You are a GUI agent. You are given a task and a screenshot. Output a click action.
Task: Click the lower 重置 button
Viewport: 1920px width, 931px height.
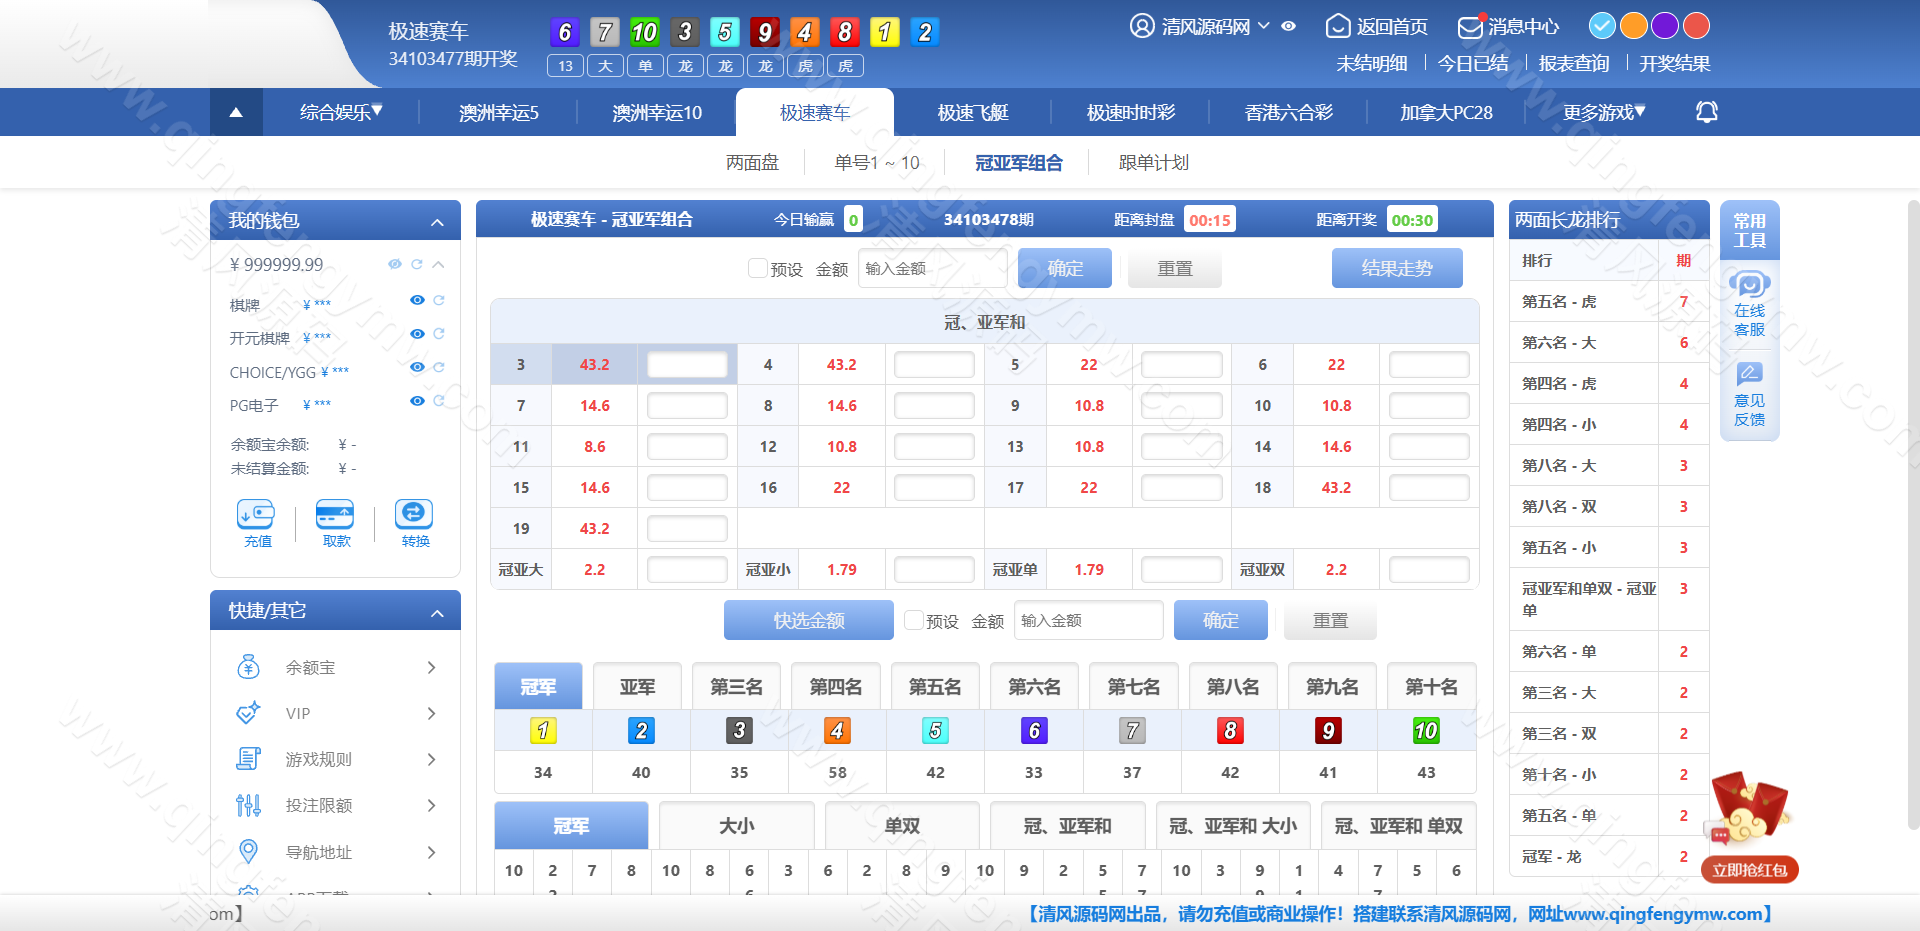click(x=1330, y=620)
